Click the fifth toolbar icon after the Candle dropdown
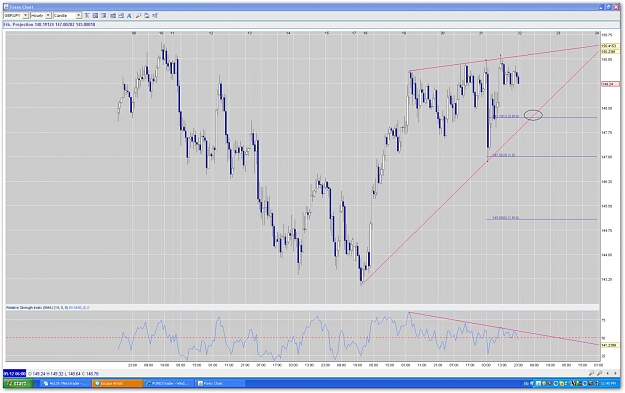Image resolution: width=625 pixels, height=393 pixels. click(x=121, y=15)
